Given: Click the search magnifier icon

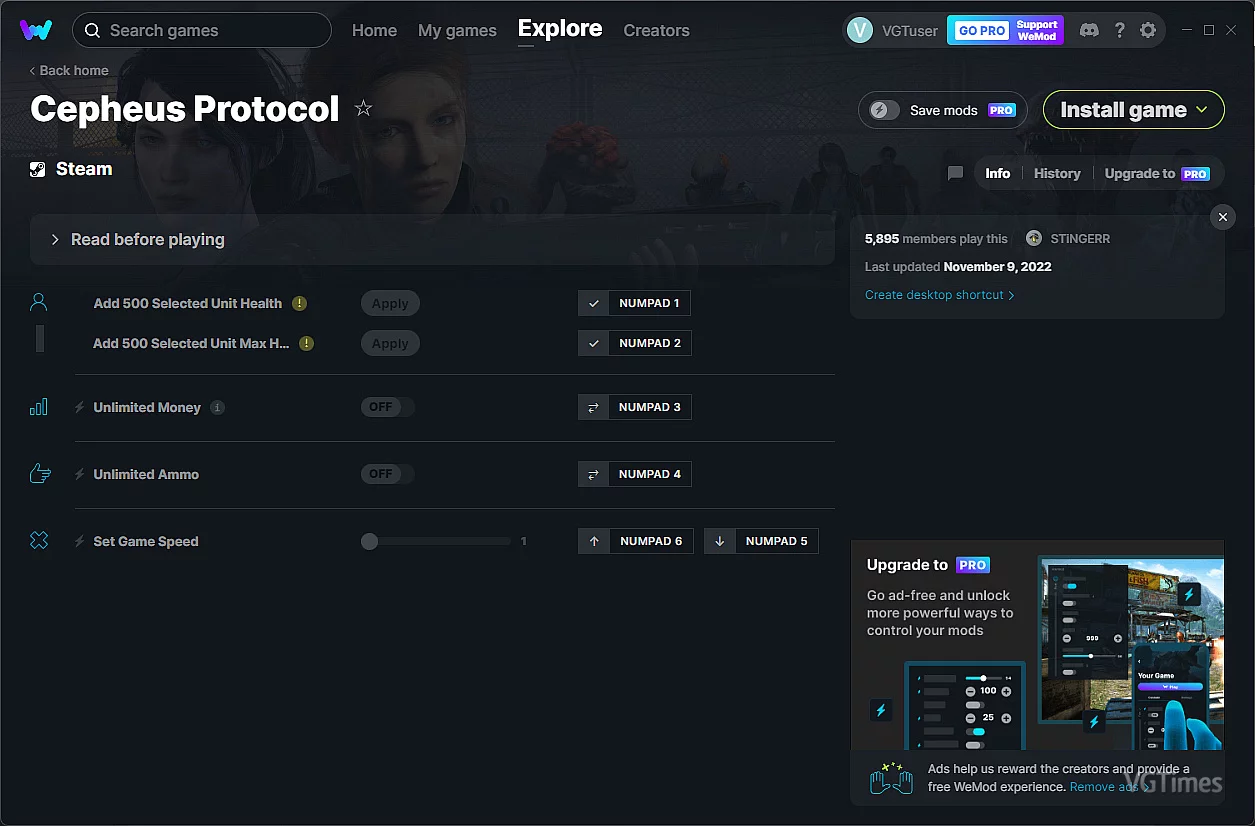Looking at the screenshot, I should [x=92, y=31].
